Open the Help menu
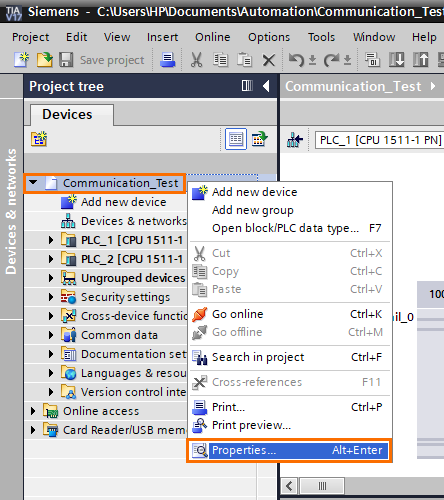The width and height of the screenshot is (444, 500). click(x=424, y=37)
